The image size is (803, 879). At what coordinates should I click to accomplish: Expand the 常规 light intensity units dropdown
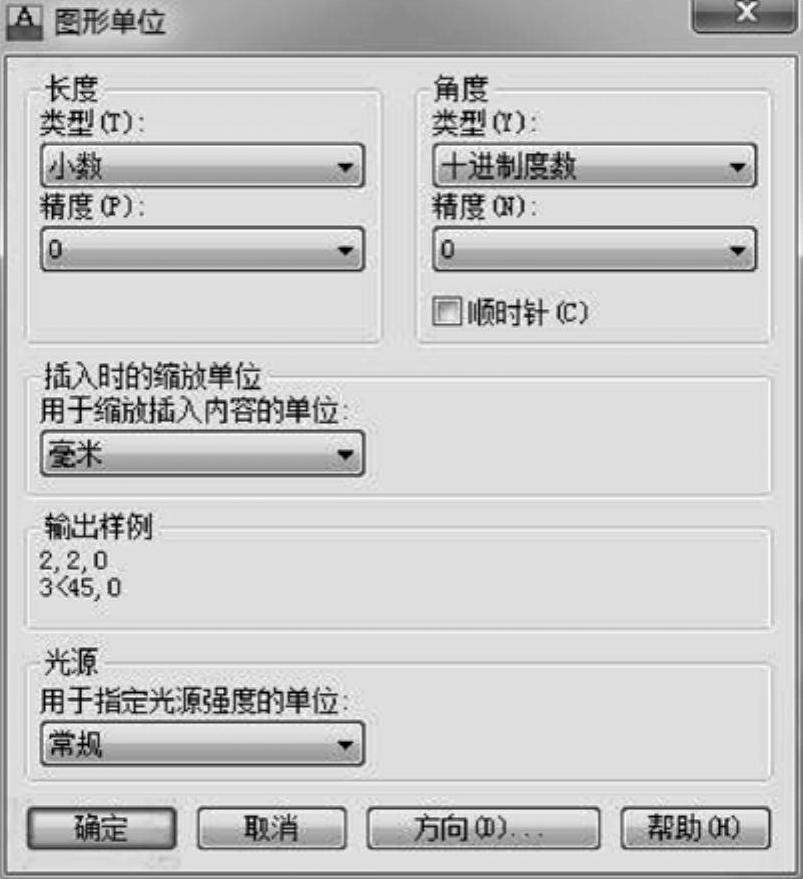click(x=202, y=744)
